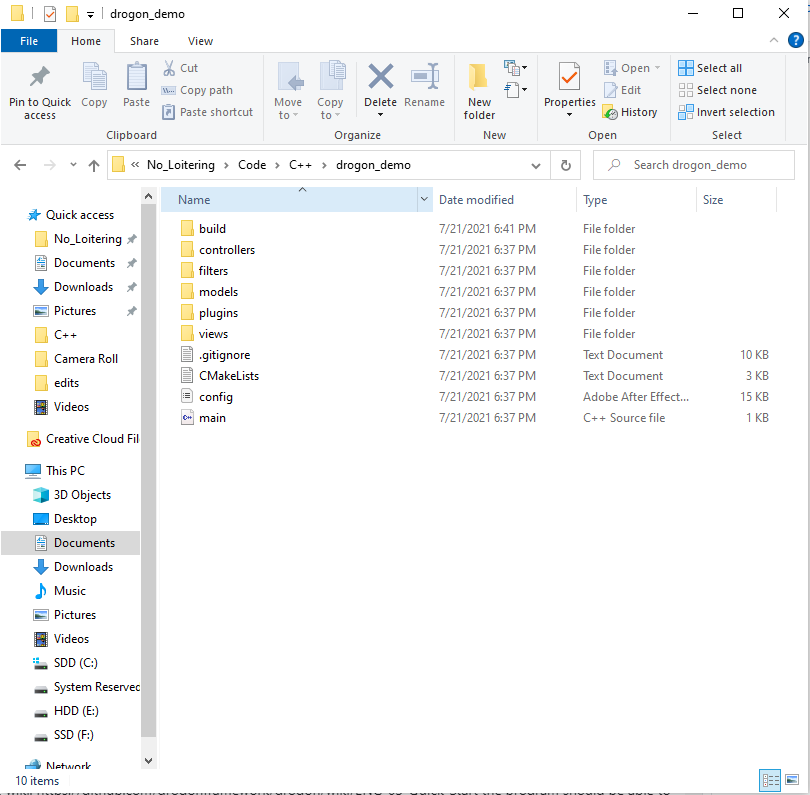Collapse the ribbon with chevron
This screenshot has width=810, height=795.
(773, 40)
